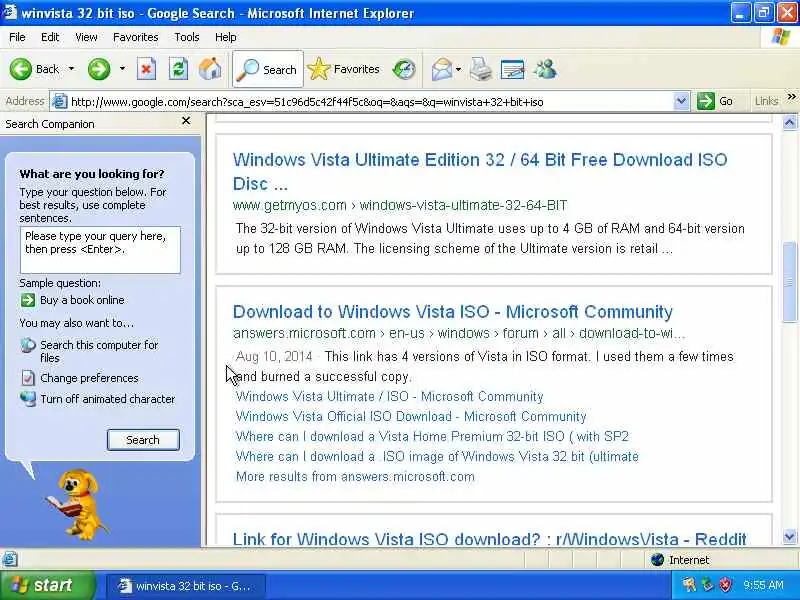Click the vertical scrollbar thumb
Image resolution: width=800 pixels, height=600 pixels.
point(789,282)
